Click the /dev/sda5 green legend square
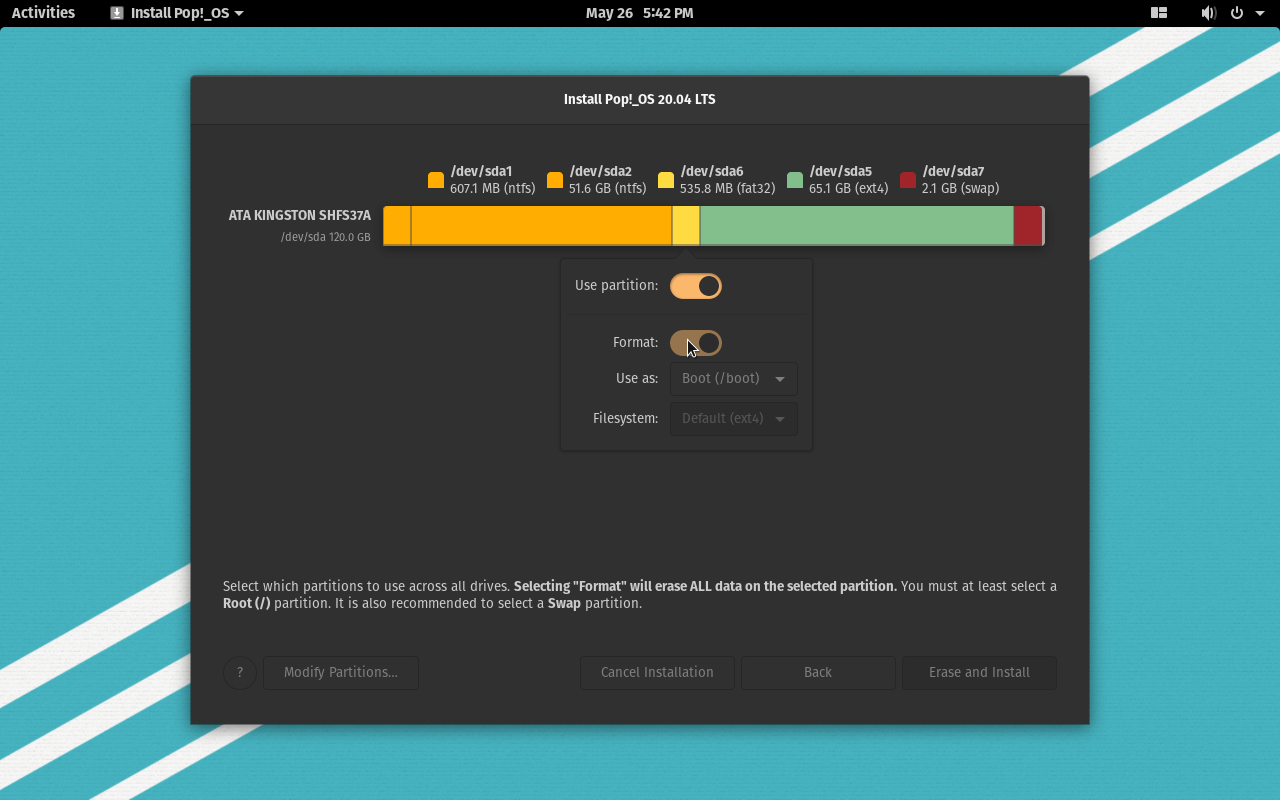This screenshot has width=1280, height=800. click(x=795, y=180)
